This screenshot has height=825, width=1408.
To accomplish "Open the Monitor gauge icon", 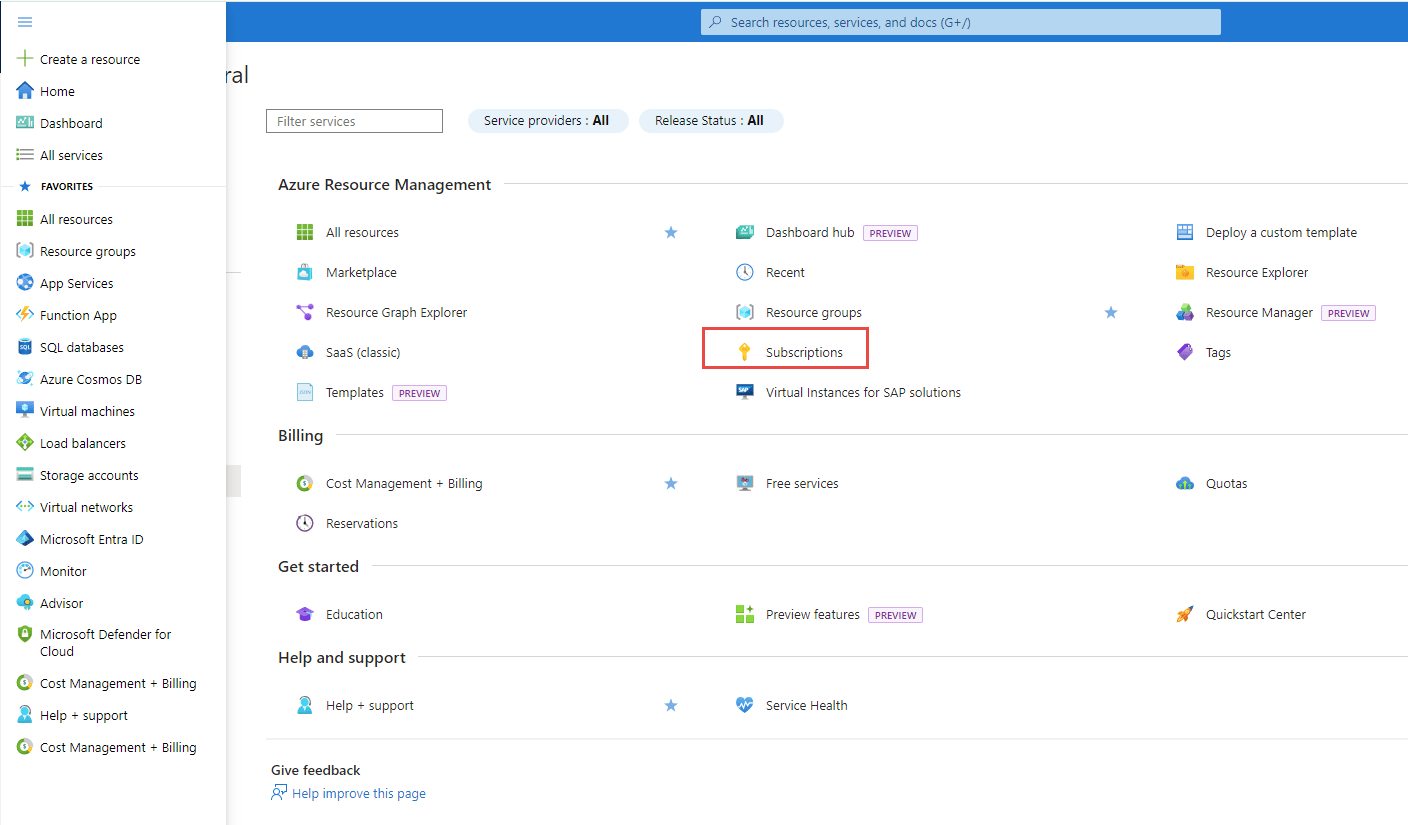I will click(25, 571).
